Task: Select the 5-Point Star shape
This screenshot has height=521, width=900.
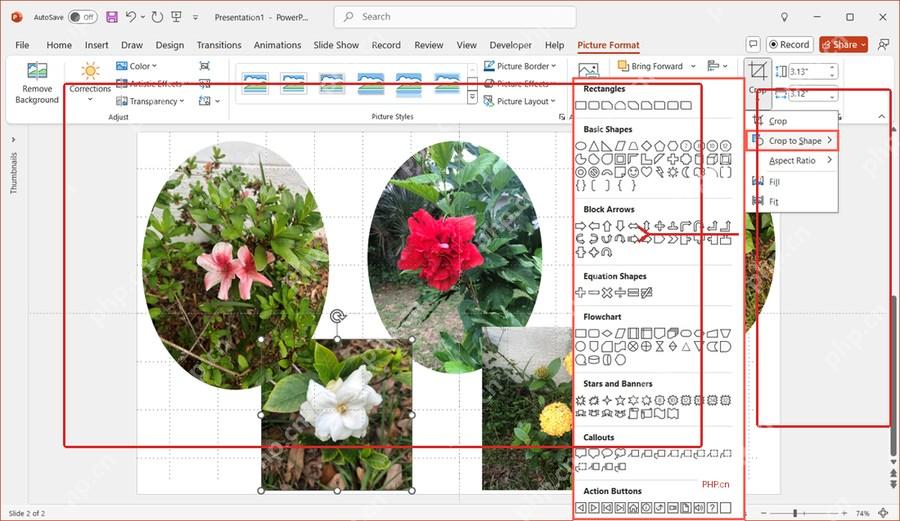Action: point(620,400)
